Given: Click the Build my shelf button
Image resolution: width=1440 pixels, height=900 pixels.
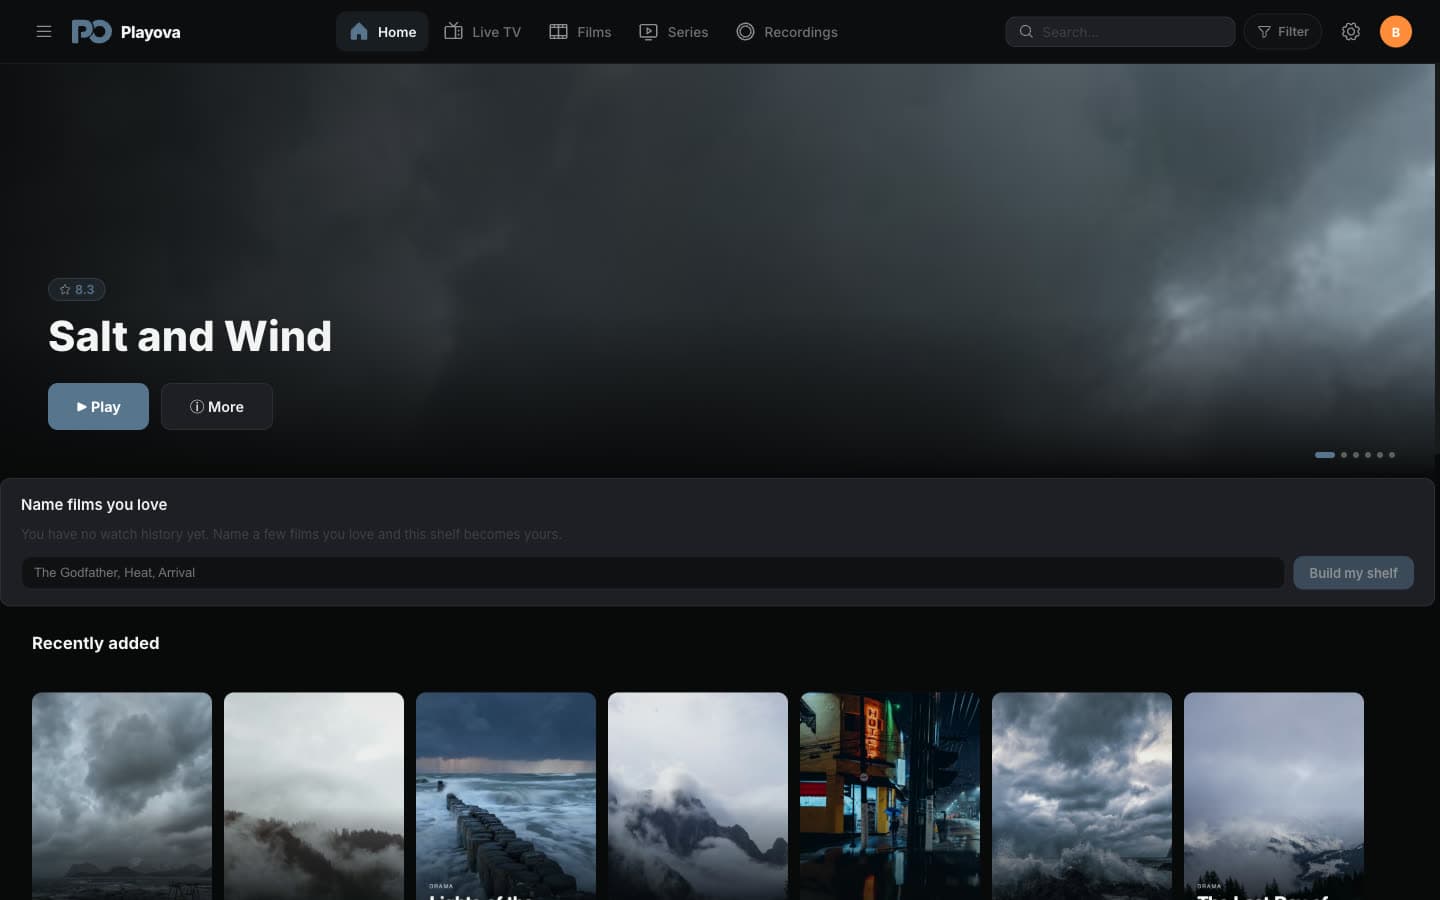Looking at the screenshot, I should click(1353, 573).
